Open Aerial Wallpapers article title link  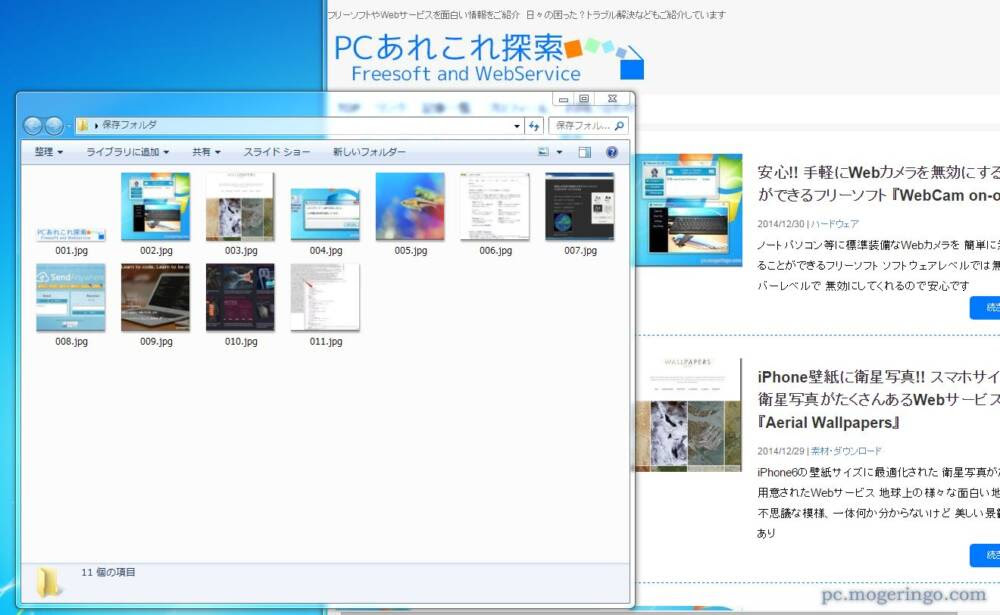[x=878, y=399]
